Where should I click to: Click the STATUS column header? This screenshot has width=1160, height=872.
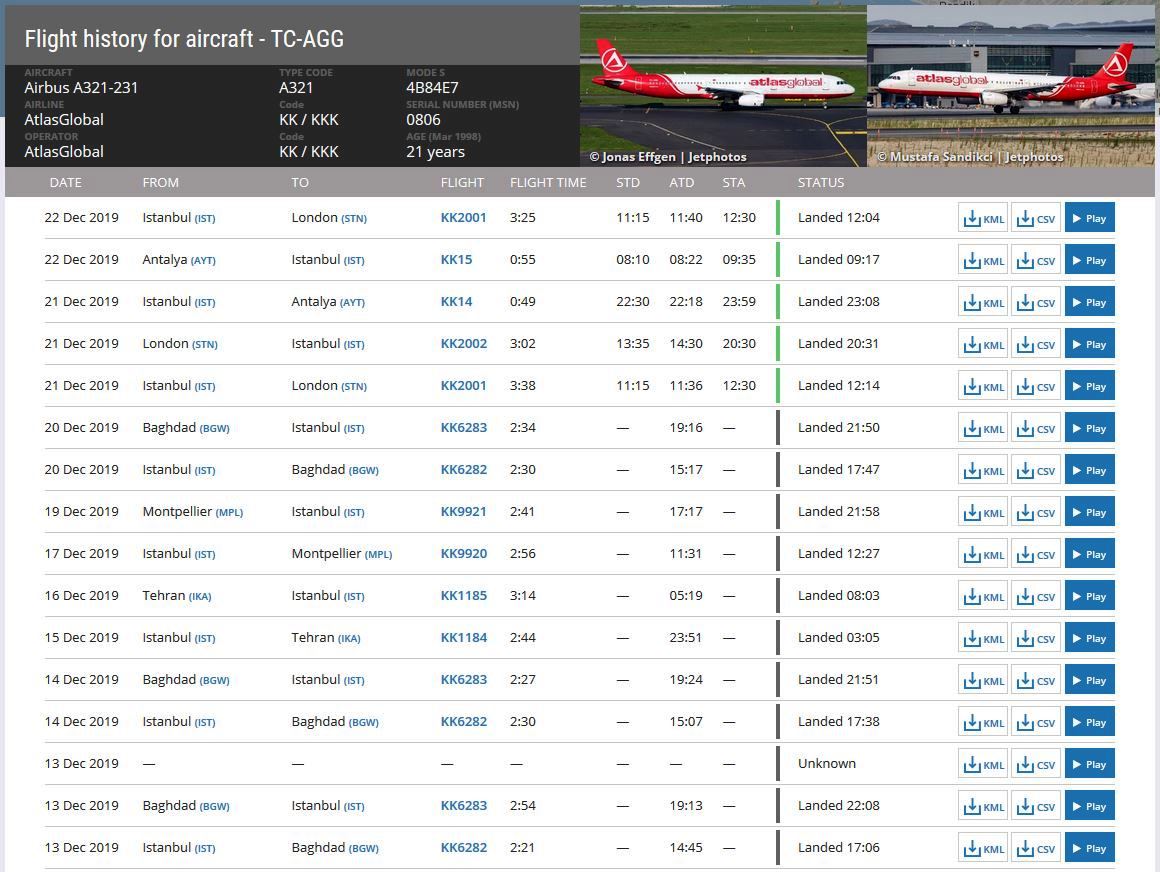click(820, 183)
